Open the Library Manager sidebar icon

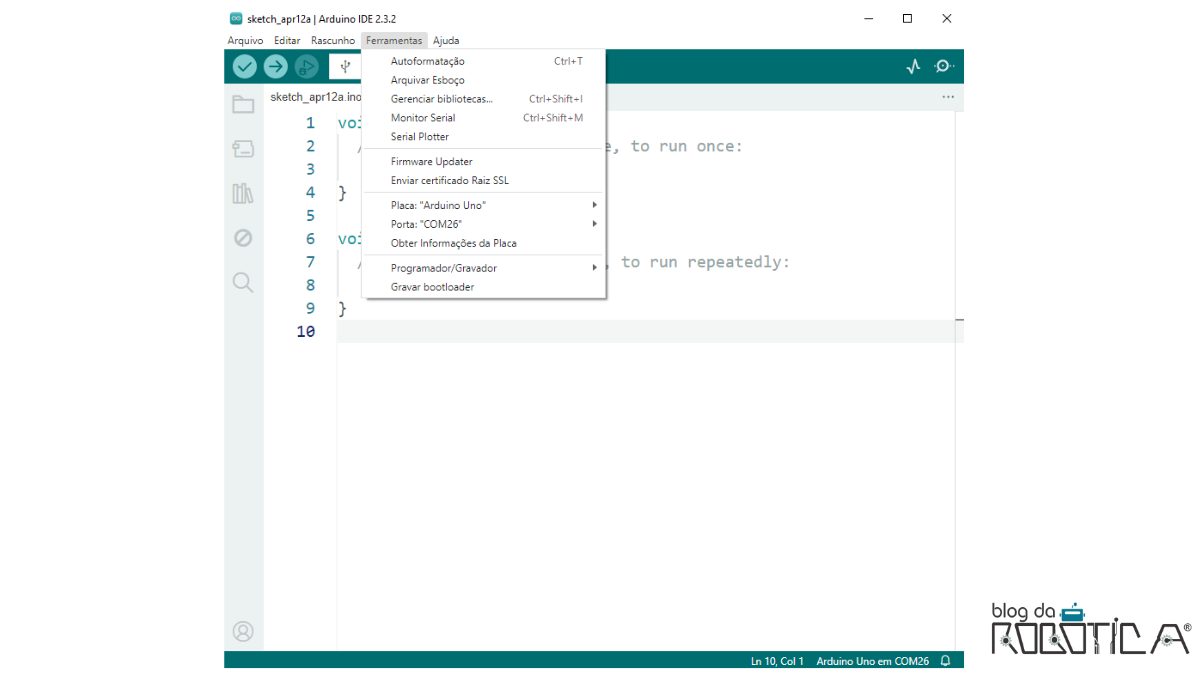pos(243,193)
